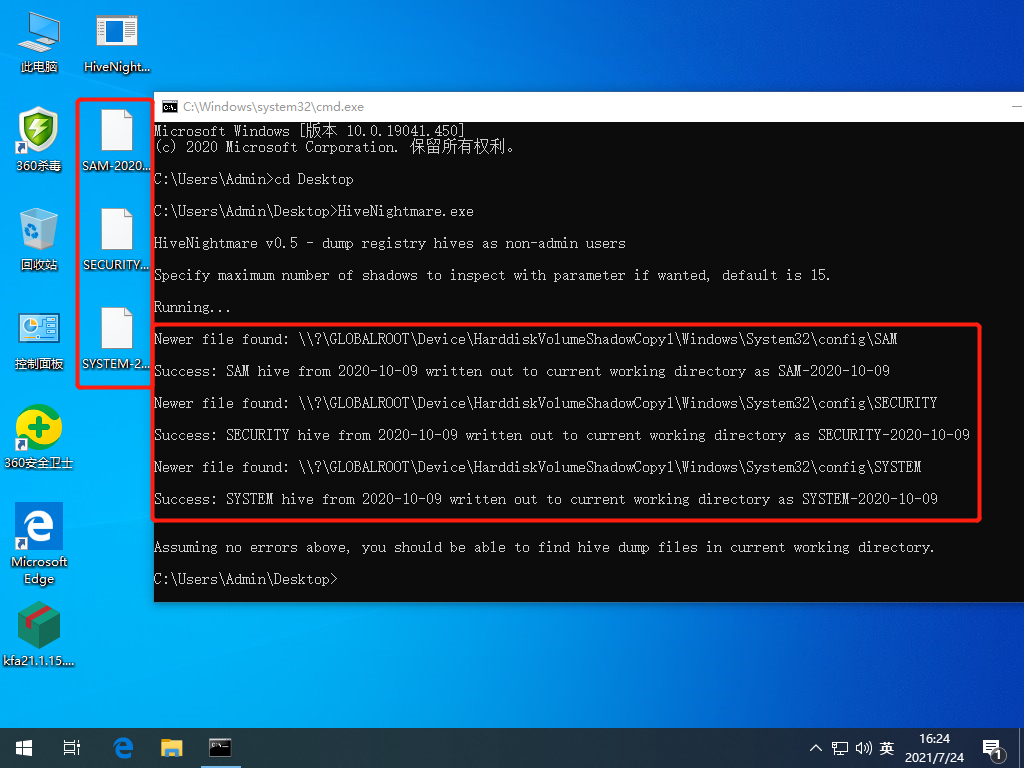Open the notification Action Center
Image resolution: width=1024 pixels, height=768 pixels.
993,747
